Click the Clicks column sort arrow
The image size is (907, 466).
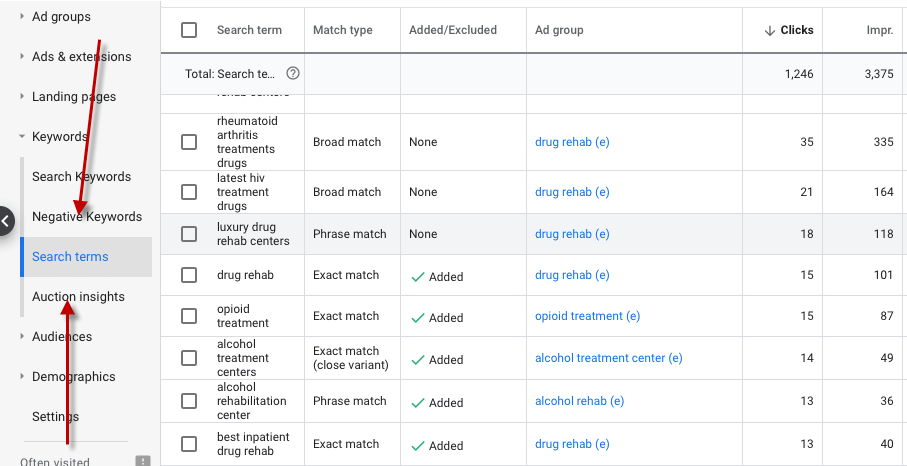pyautogui.click(x=769, y=30)
